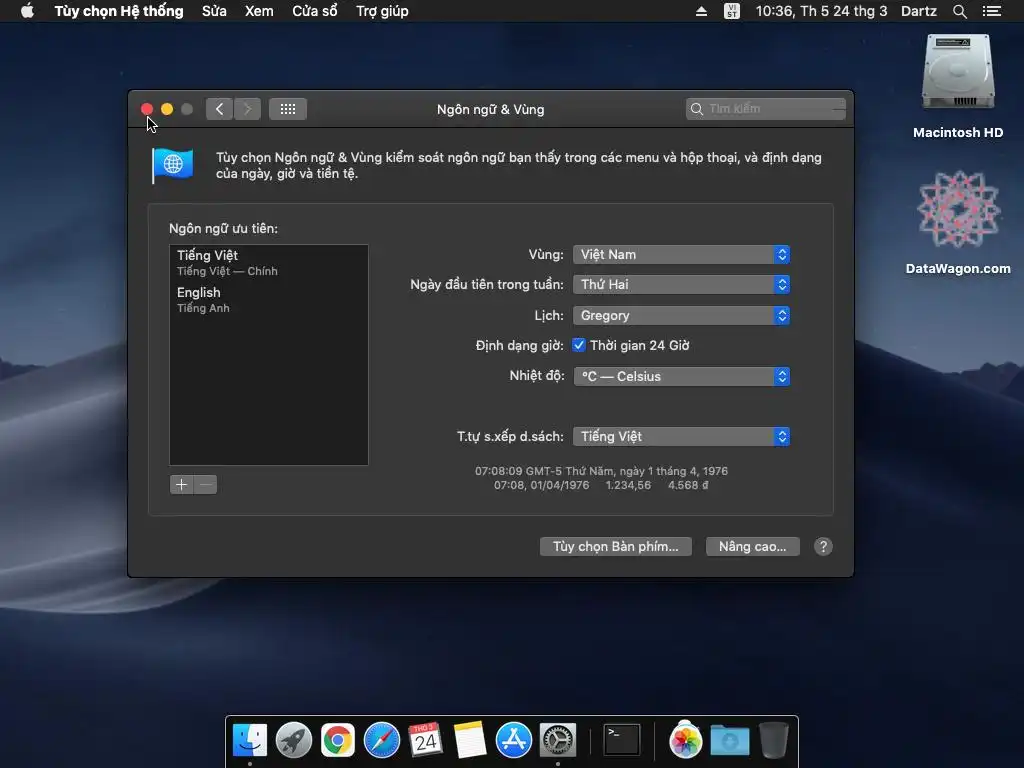Click Tùy chọn Bàn phím button
This screenshot has width=1024, height=768.
615,547
